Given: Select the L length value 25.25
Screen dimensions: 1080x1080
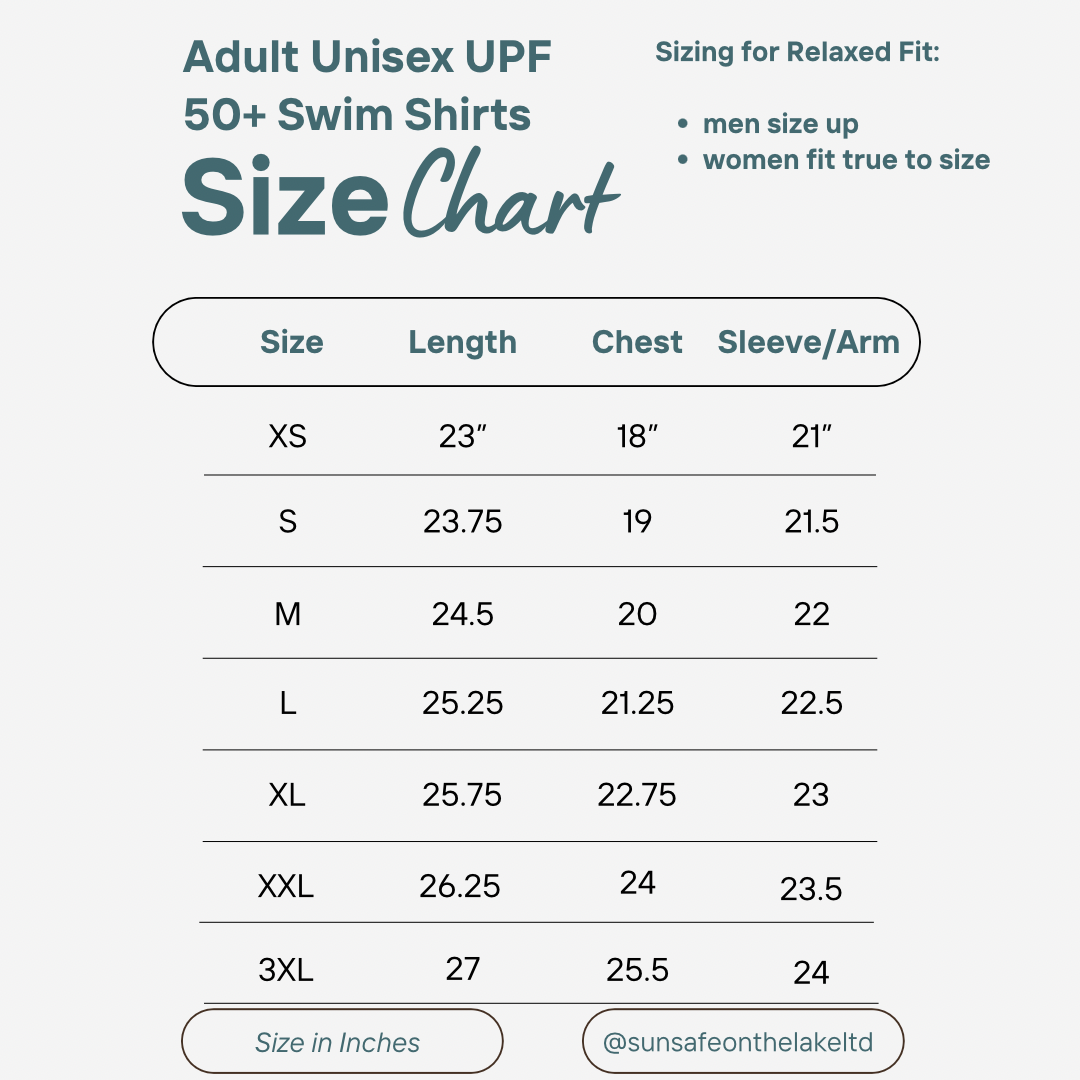Looking at the screenshot, I should tap(462, 704).
